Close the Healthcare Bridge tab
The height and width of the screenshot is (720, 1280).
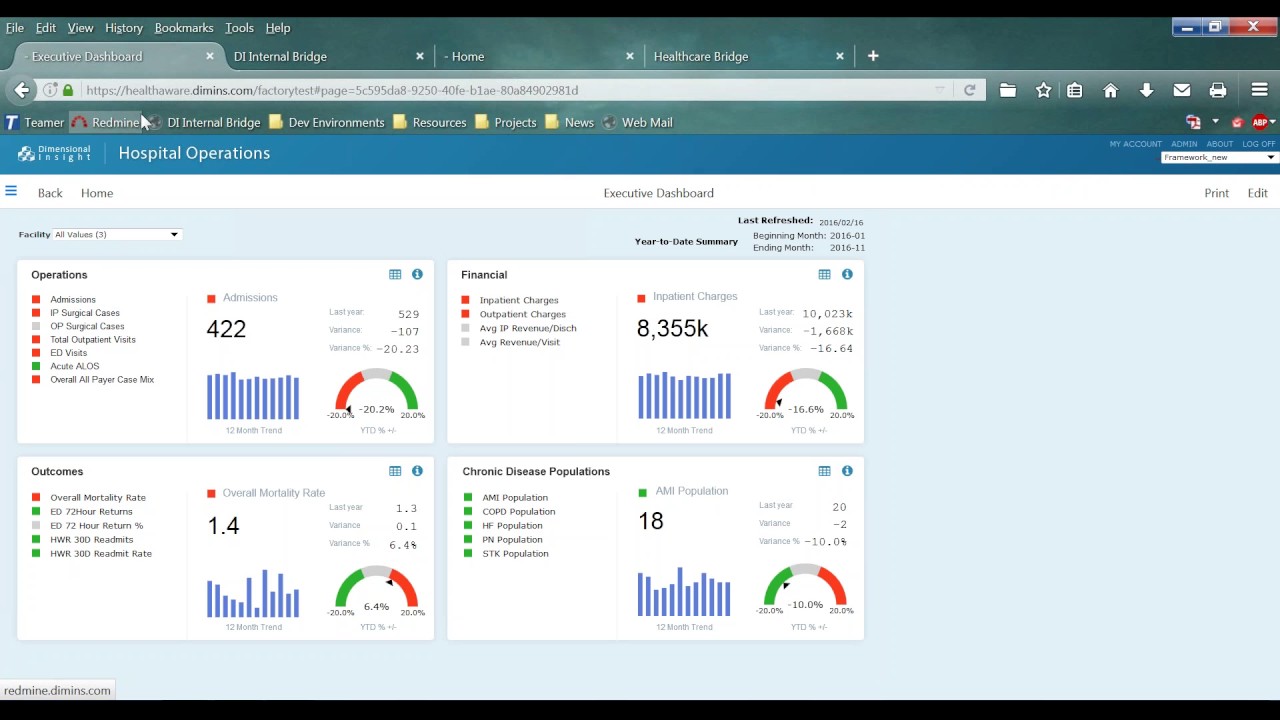click(x=840, y=56)
